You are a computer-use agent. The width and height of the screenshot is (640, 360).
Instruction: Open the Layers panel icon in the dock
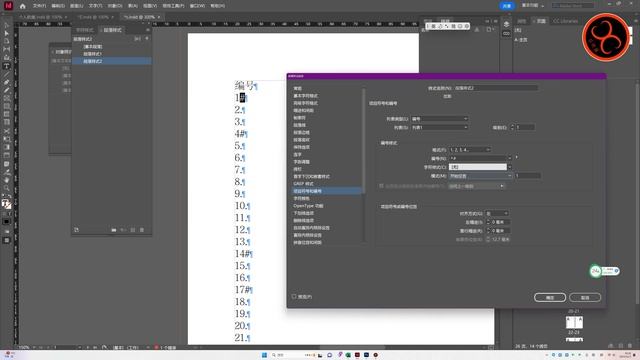506,24
